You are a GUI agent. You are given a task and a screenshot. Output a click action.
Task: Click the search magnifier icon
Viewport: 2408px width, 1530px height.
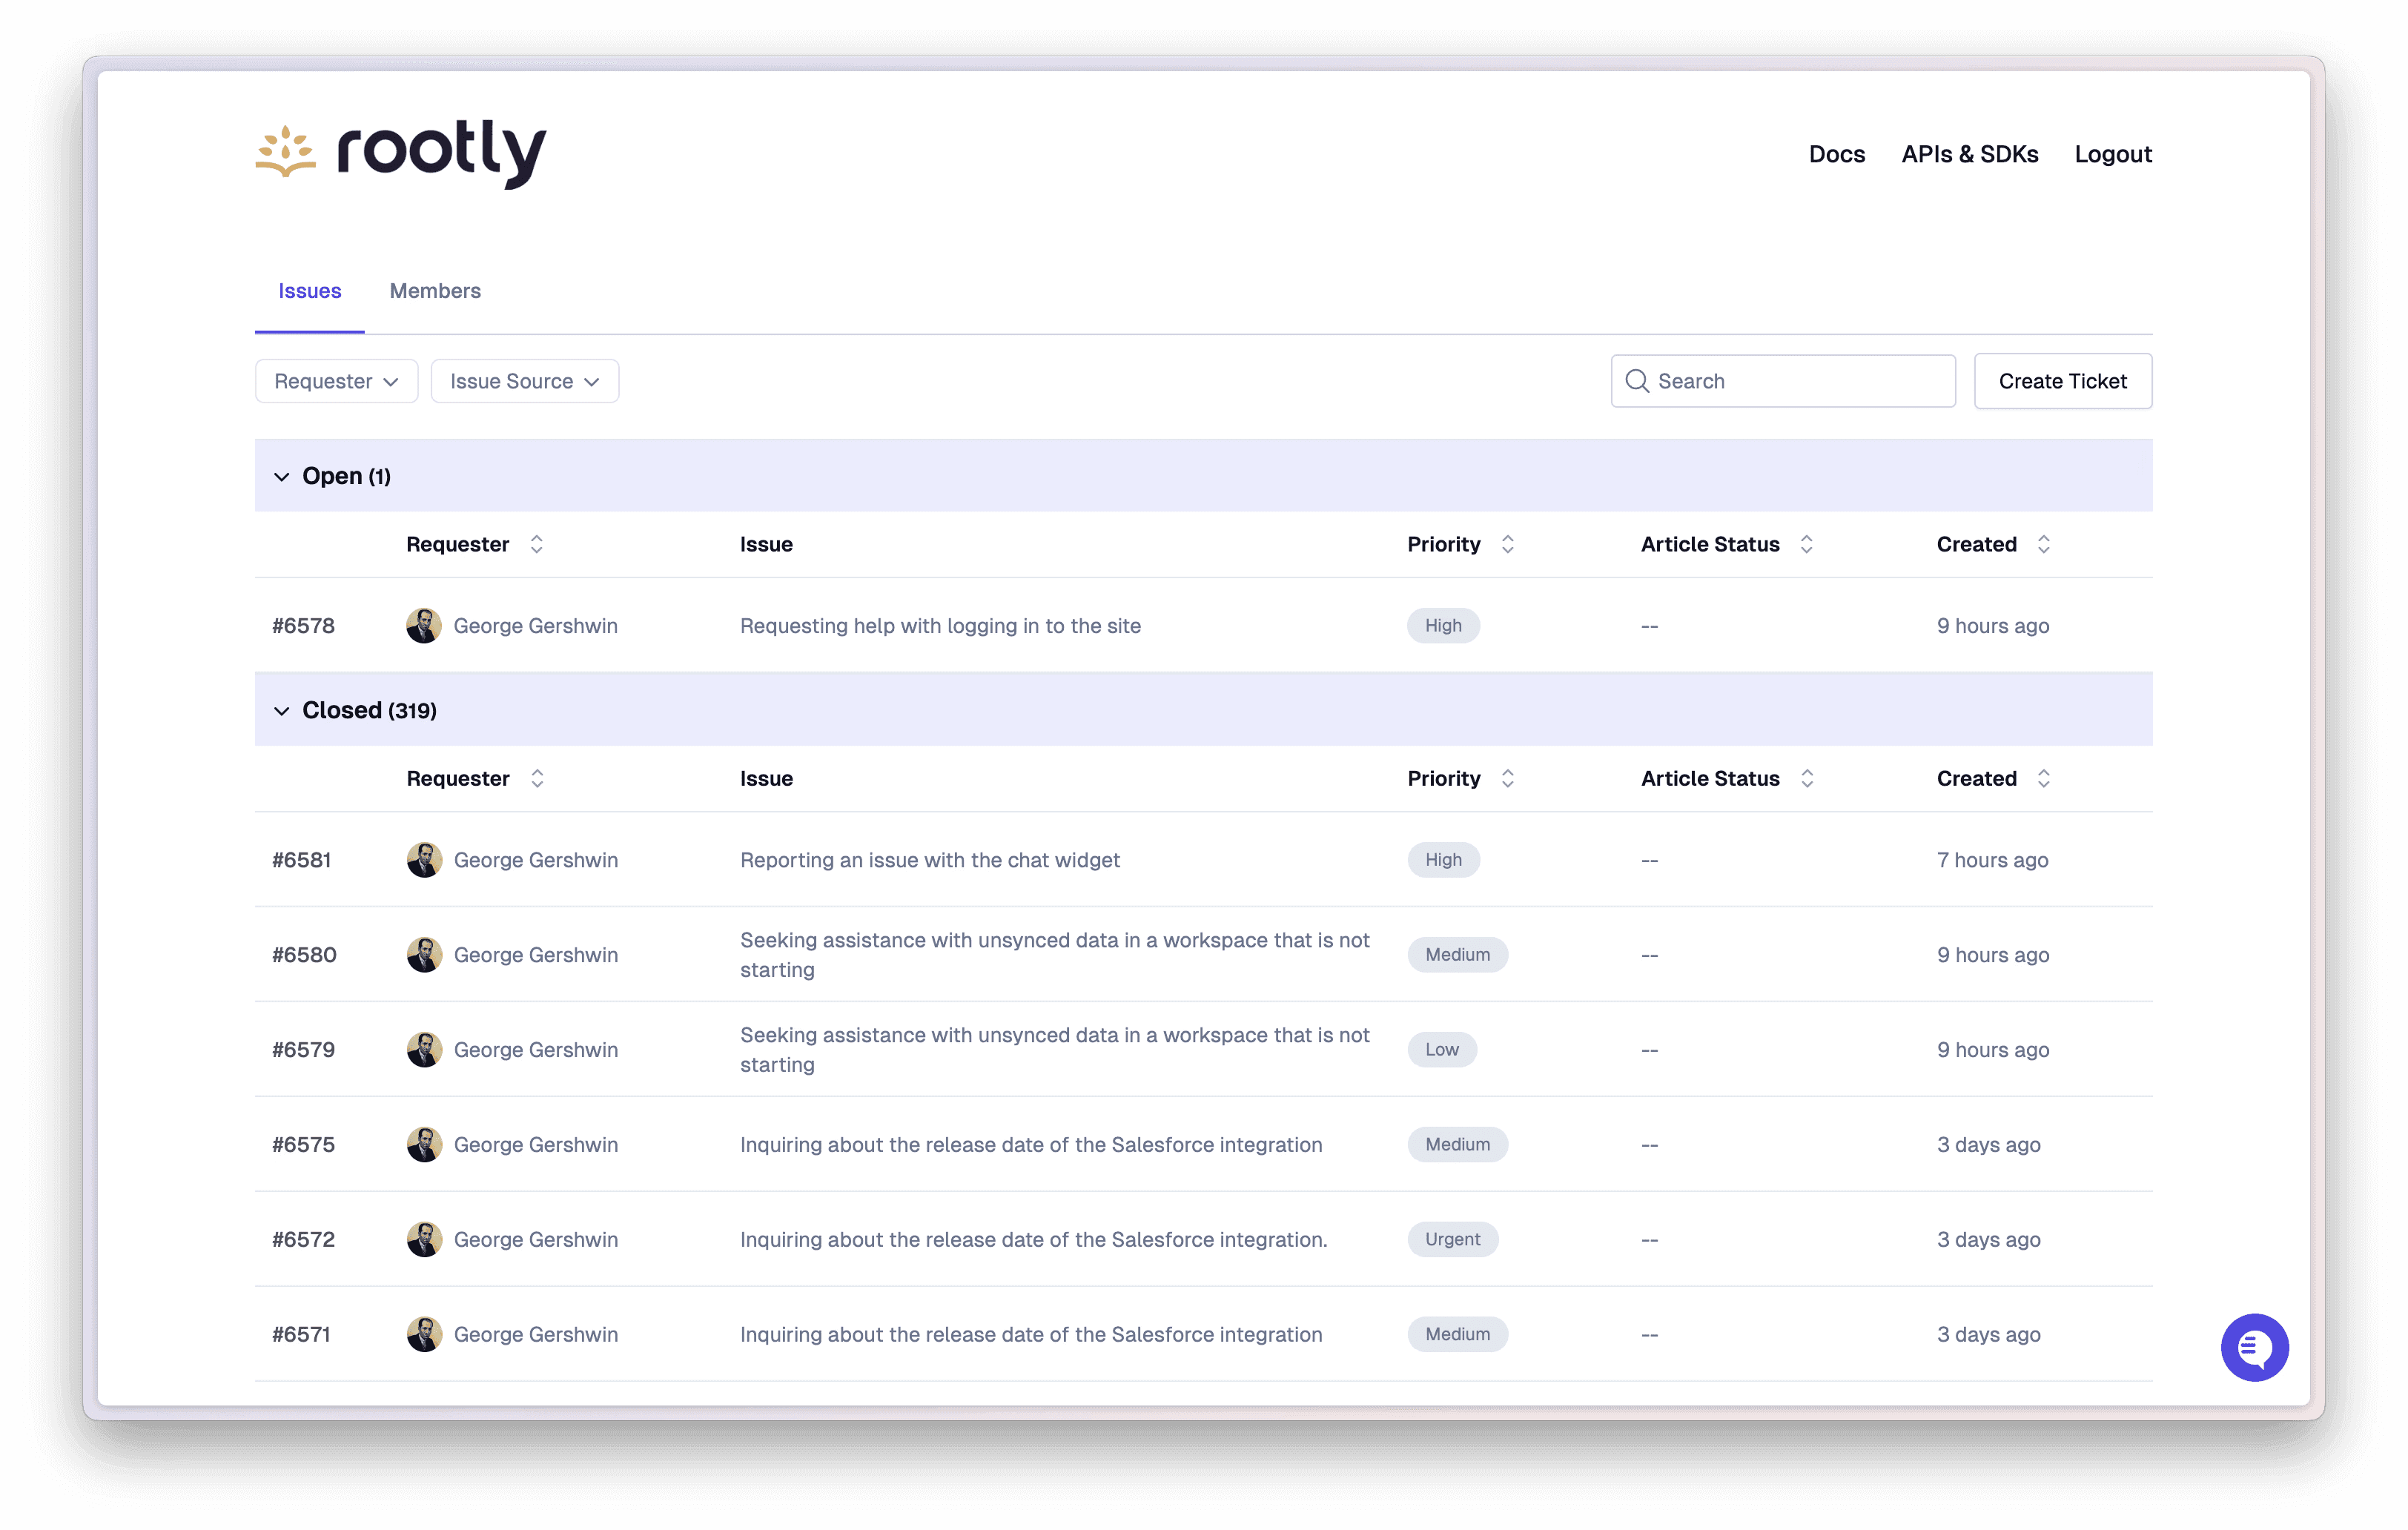click(1636, 381)
